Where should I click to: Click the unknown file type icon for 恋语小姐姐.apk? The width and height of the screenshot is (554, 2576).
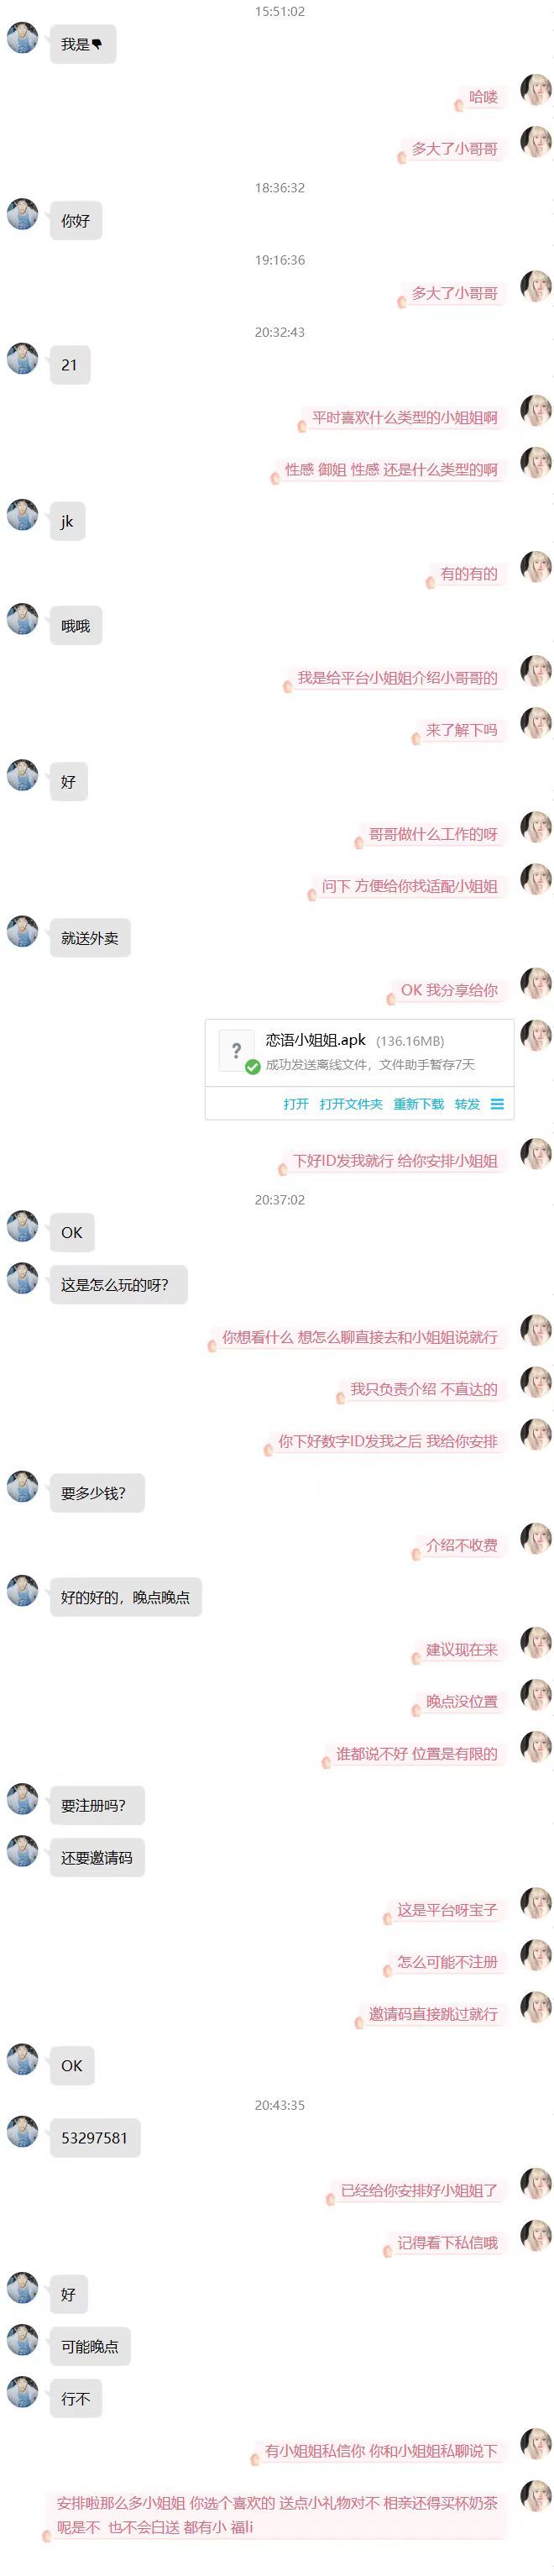(236, 1050)
